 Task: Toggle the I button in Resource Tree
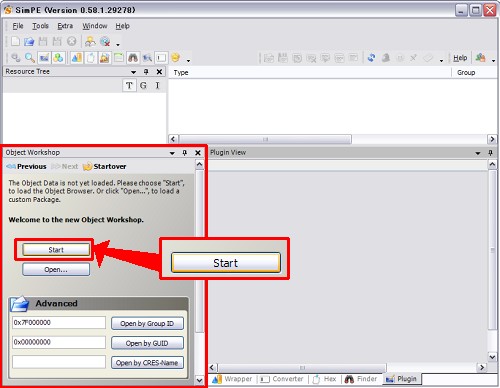click(x=157, y=86)
